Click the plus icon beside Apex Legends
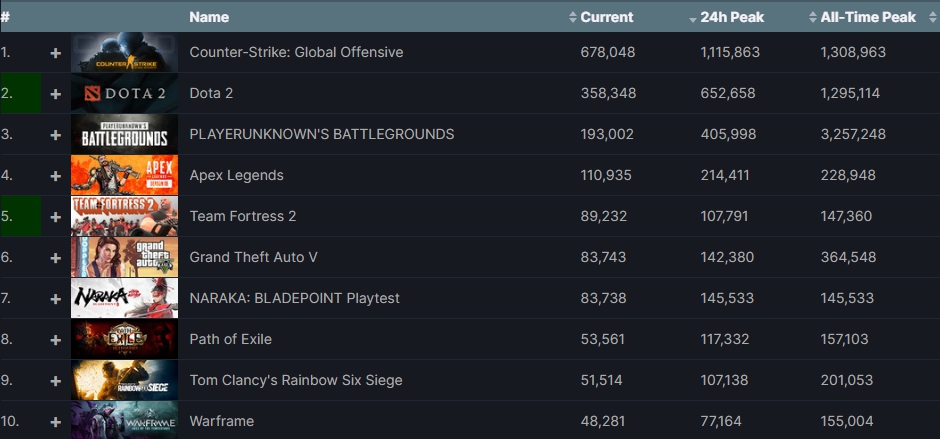Image resolution: width=940 pixels, height=439 pixels. click(x=56, y=175)
